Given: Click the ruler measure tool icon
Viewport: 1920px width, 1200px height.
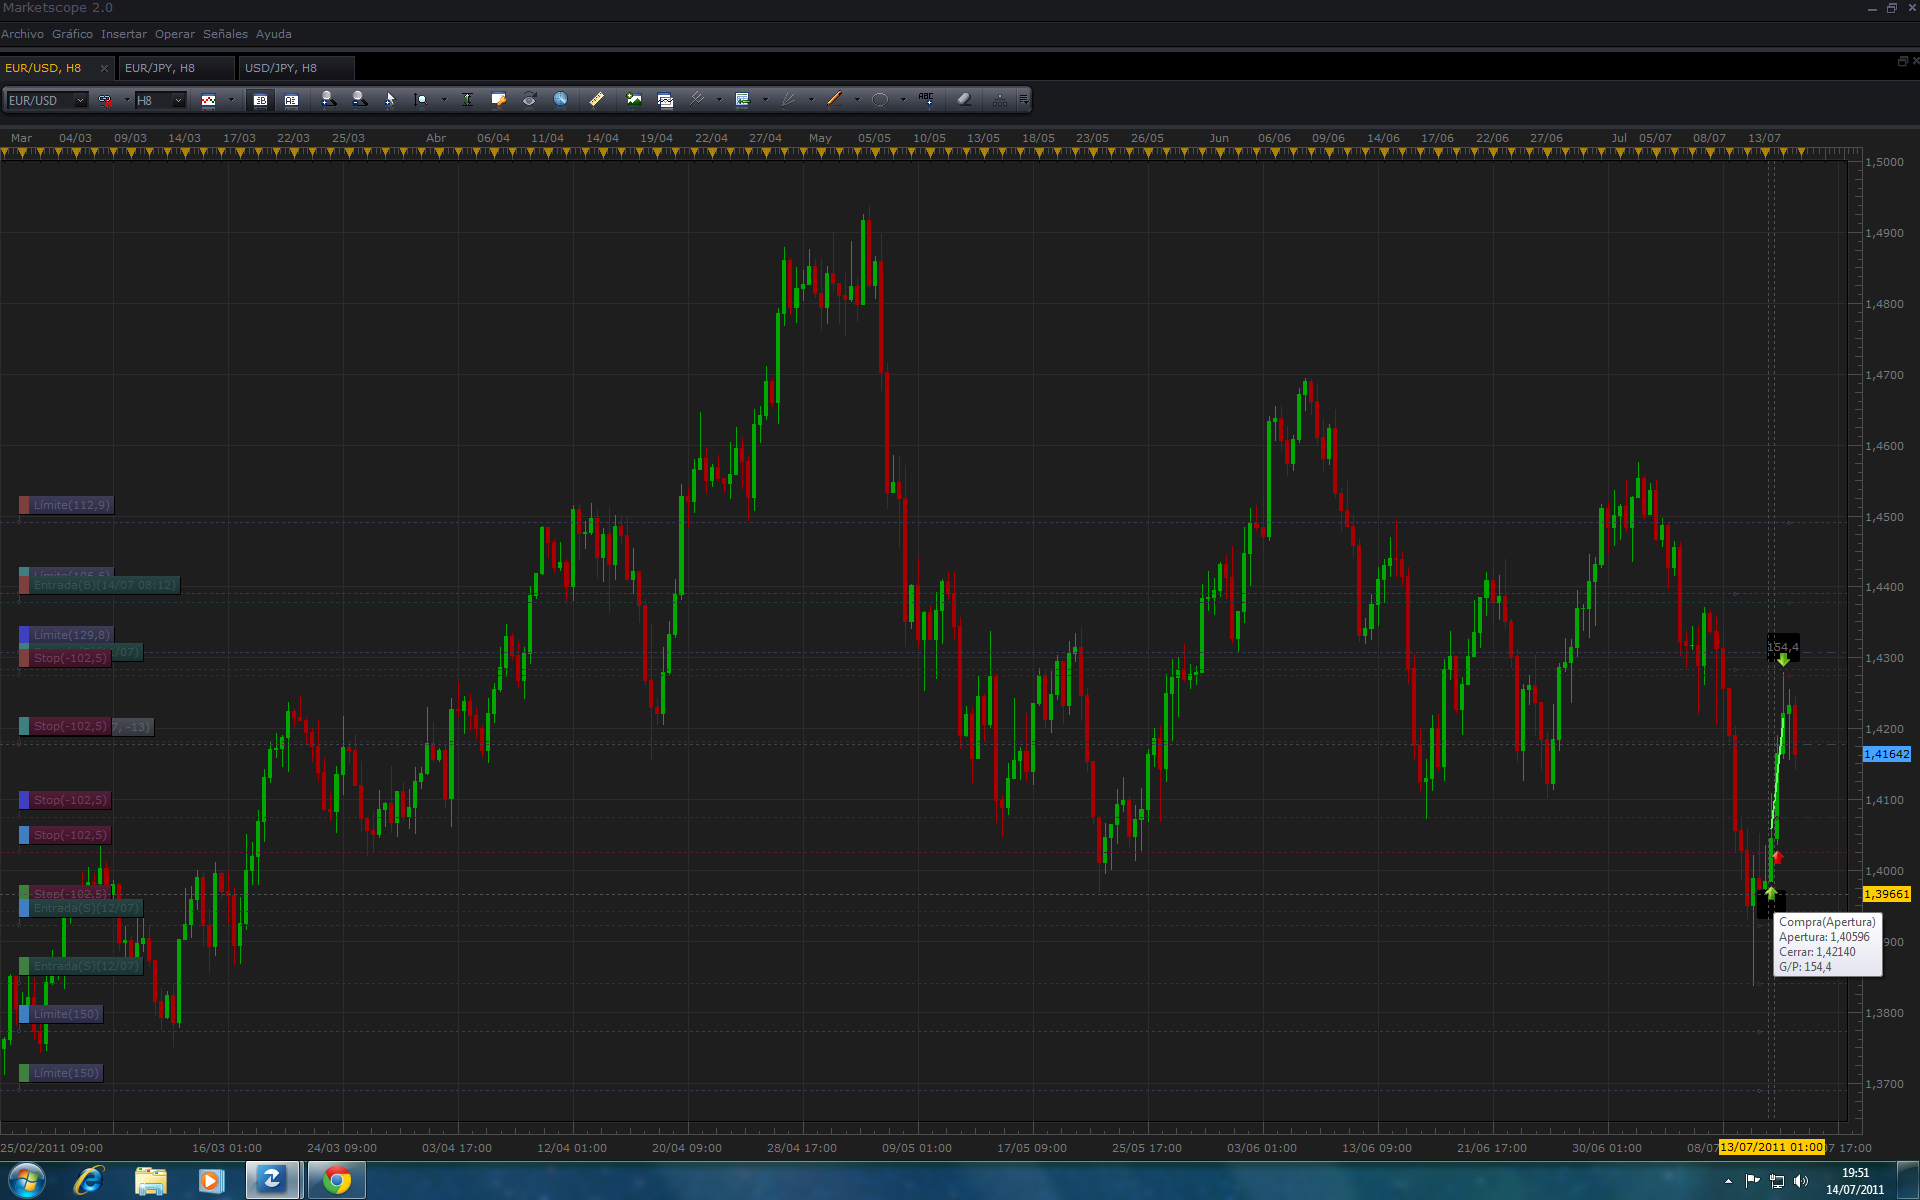Looking at the screenshot, I should [597, 100].
